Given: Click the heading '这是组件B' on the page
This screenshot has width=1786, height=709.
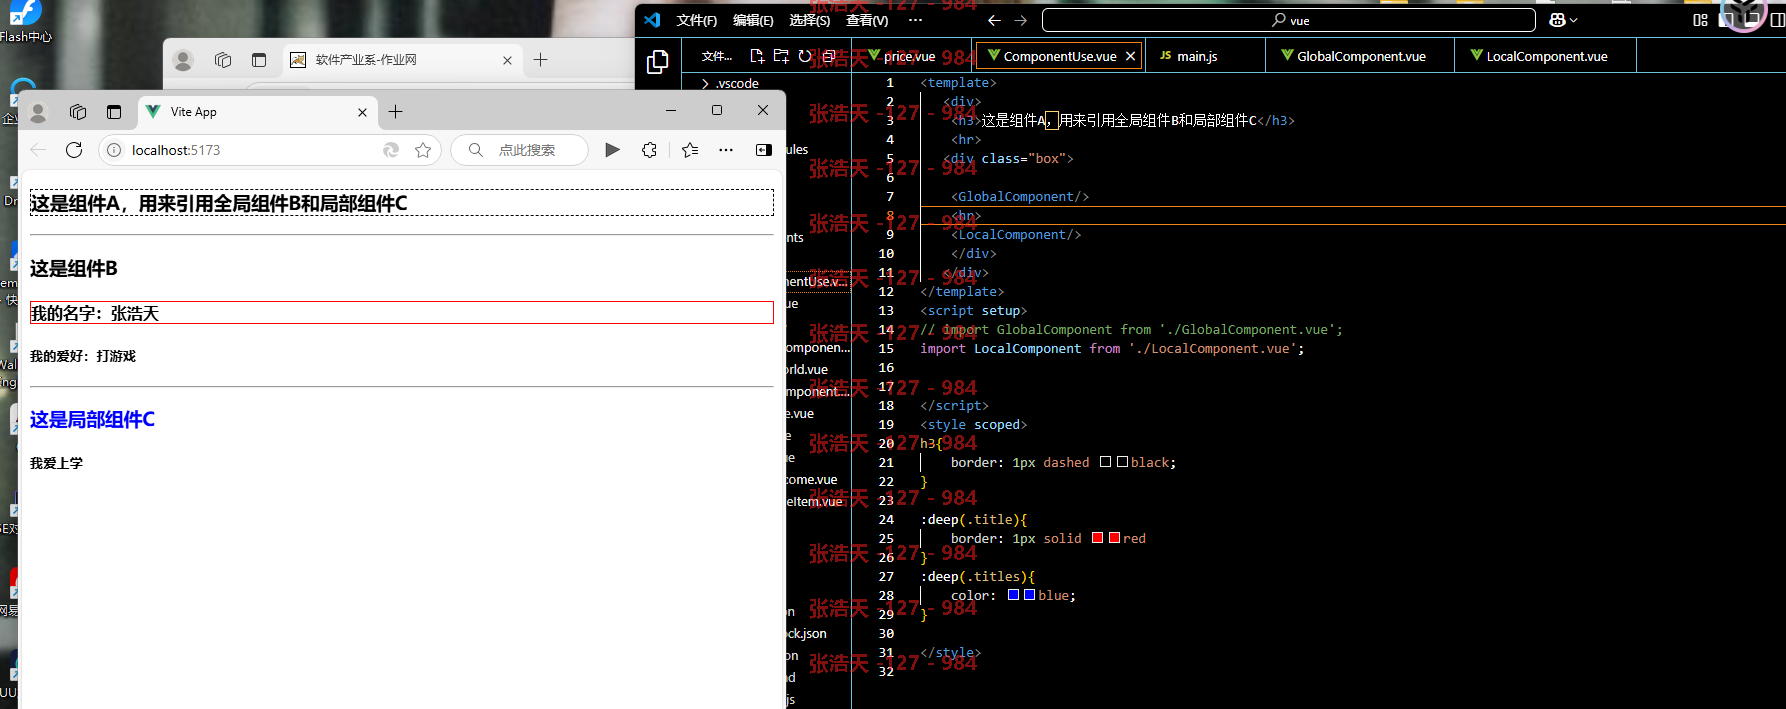Looking at the screenshot, I should pos(74,268).
